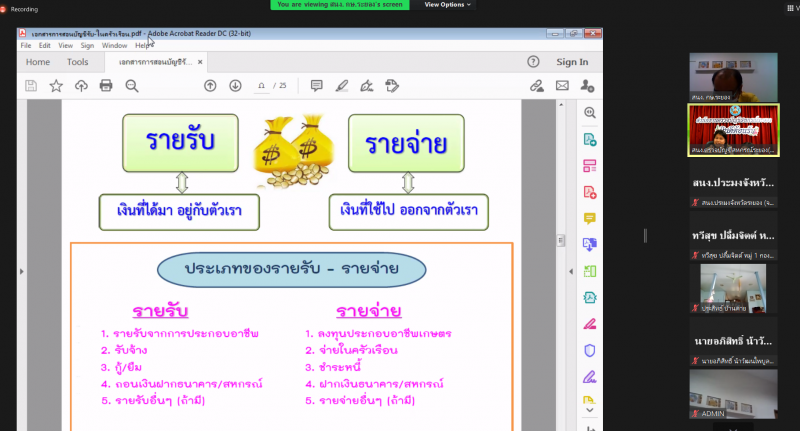800x431 pixels.
Task: Open Create PDF tool in right pane
Action: (x=590, y=192)
